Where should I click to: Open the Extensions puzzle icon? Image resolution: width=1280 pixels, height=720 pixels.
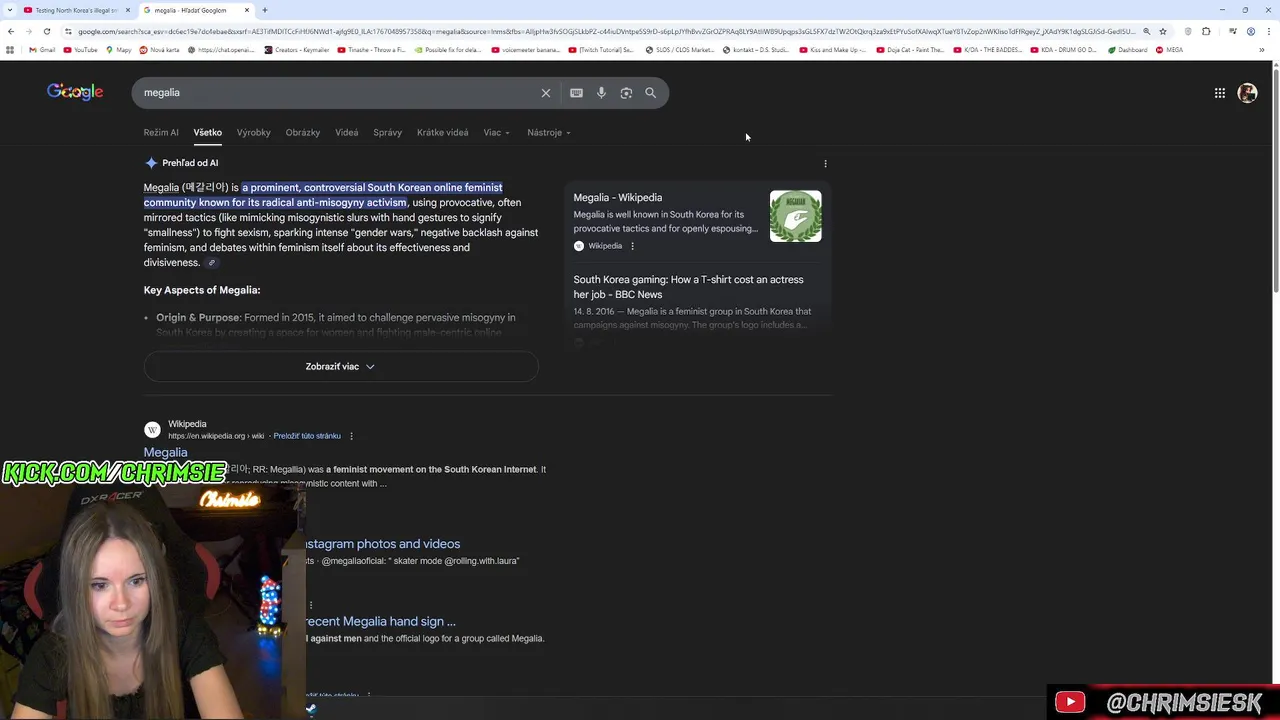[1206, 31]
